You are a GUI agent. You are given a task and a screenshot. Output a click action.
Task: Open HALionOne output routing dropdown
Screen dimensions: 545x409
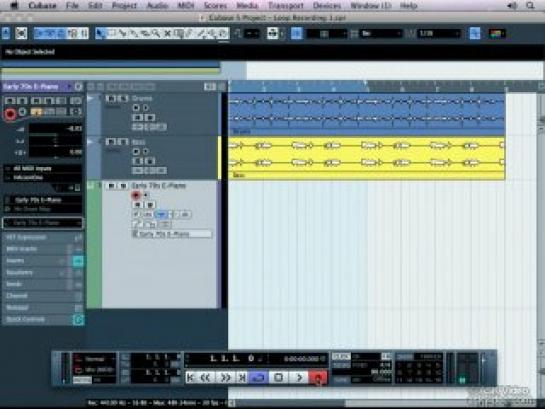click(43, 177)
